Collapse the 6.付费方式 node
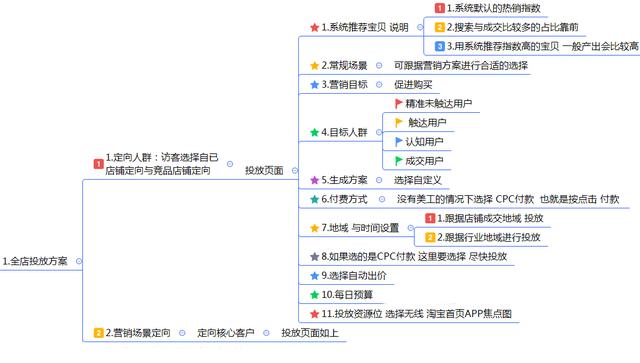The height and width of the screenshot is (363, 640). click(382, 199)
